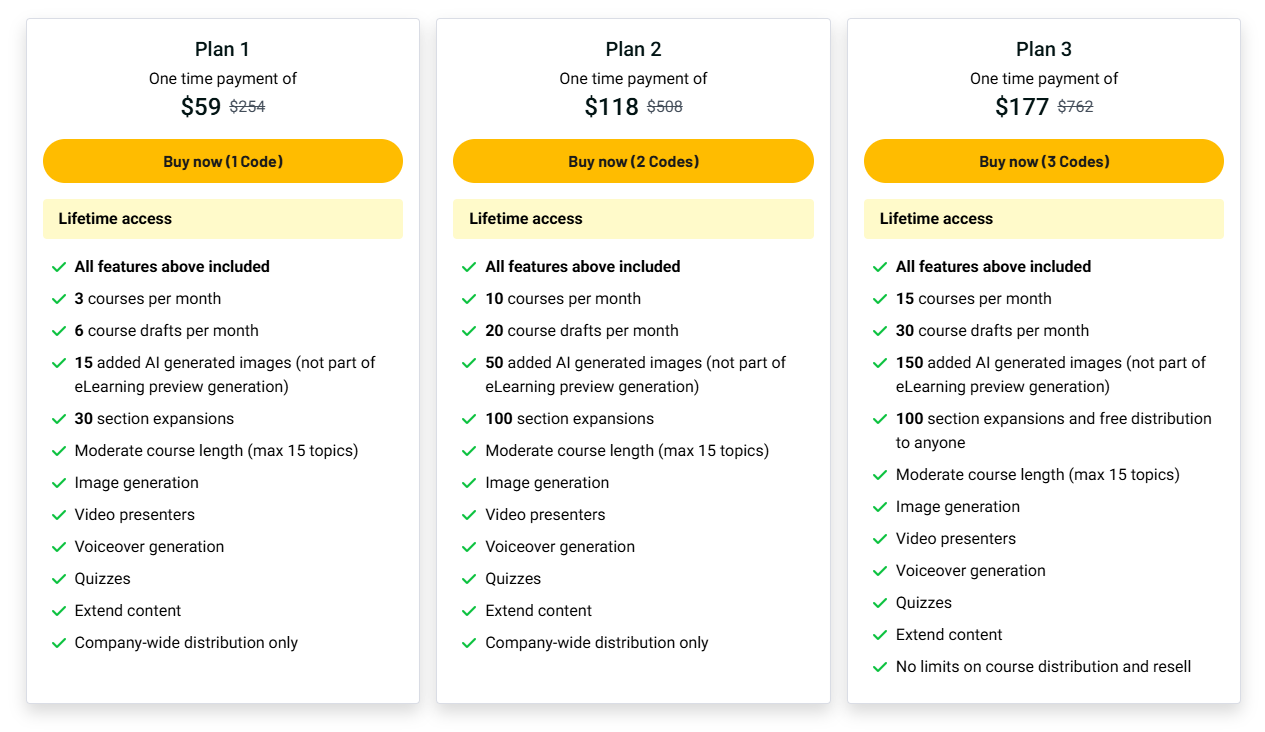Click checkmark beside No limits on course distribution
The image size is (1265, 732).
click(x=880, y=667)
